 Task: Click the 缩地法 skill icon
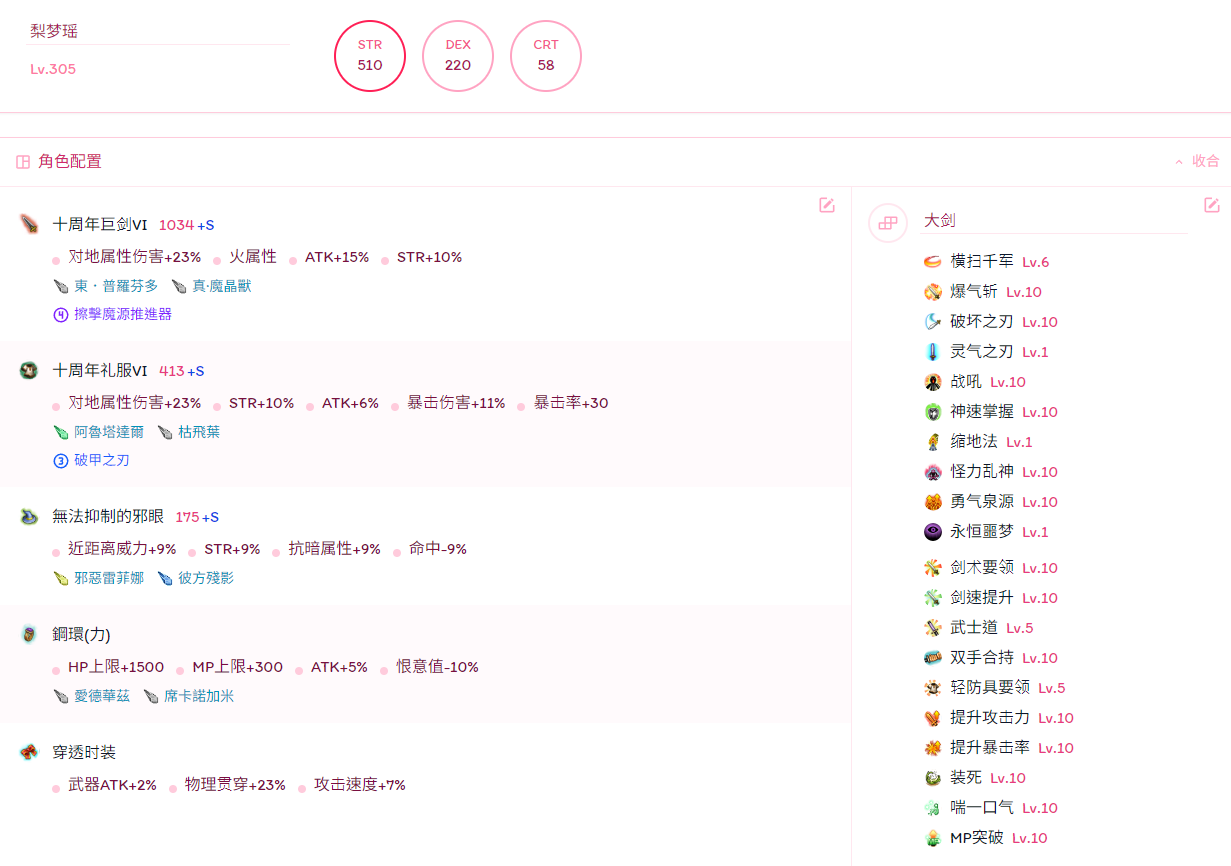933,442
